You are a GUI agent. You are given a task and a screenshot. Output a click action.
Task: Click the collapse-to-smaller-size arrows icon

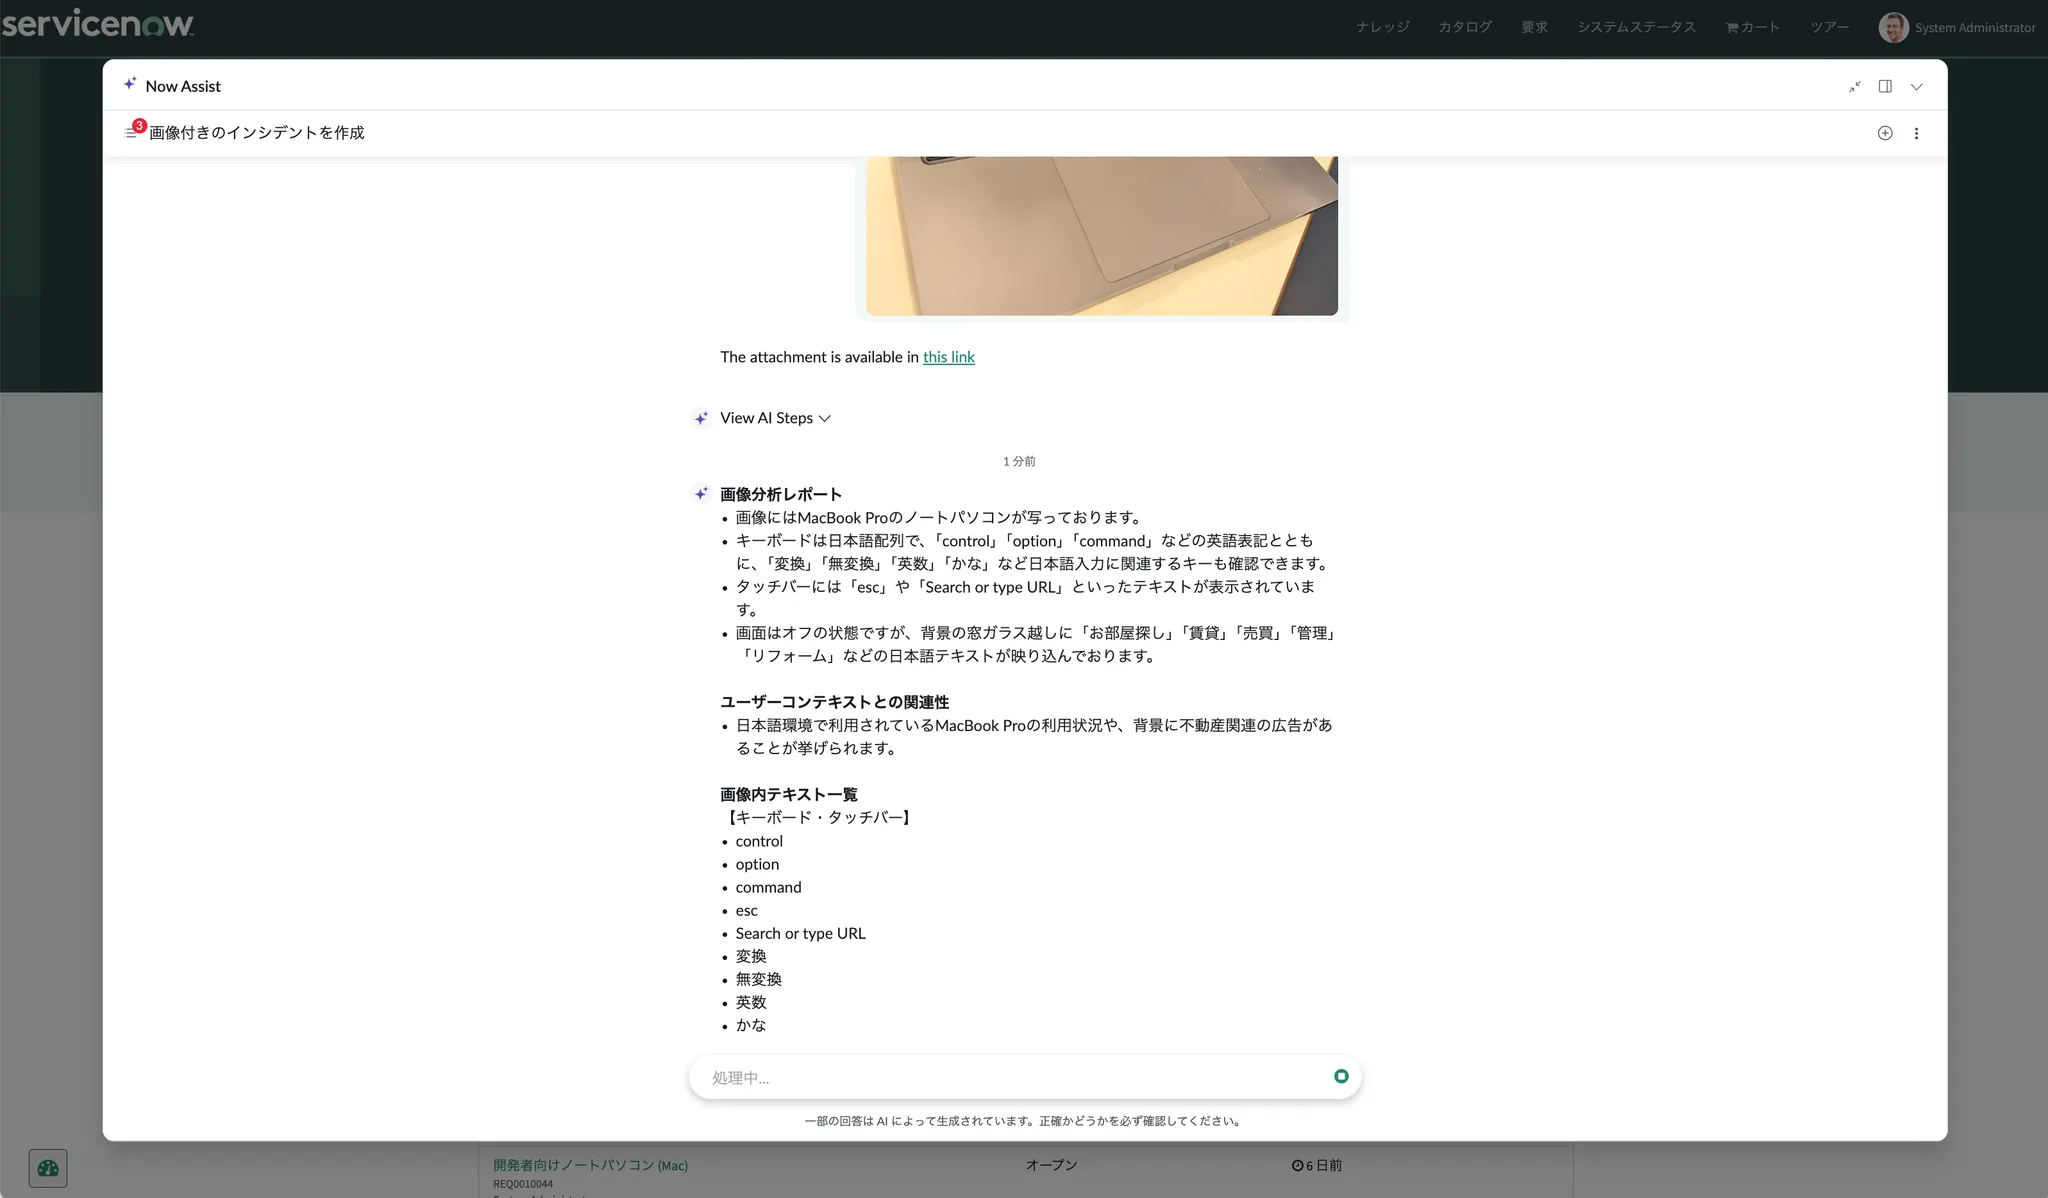pos(1854,87)
